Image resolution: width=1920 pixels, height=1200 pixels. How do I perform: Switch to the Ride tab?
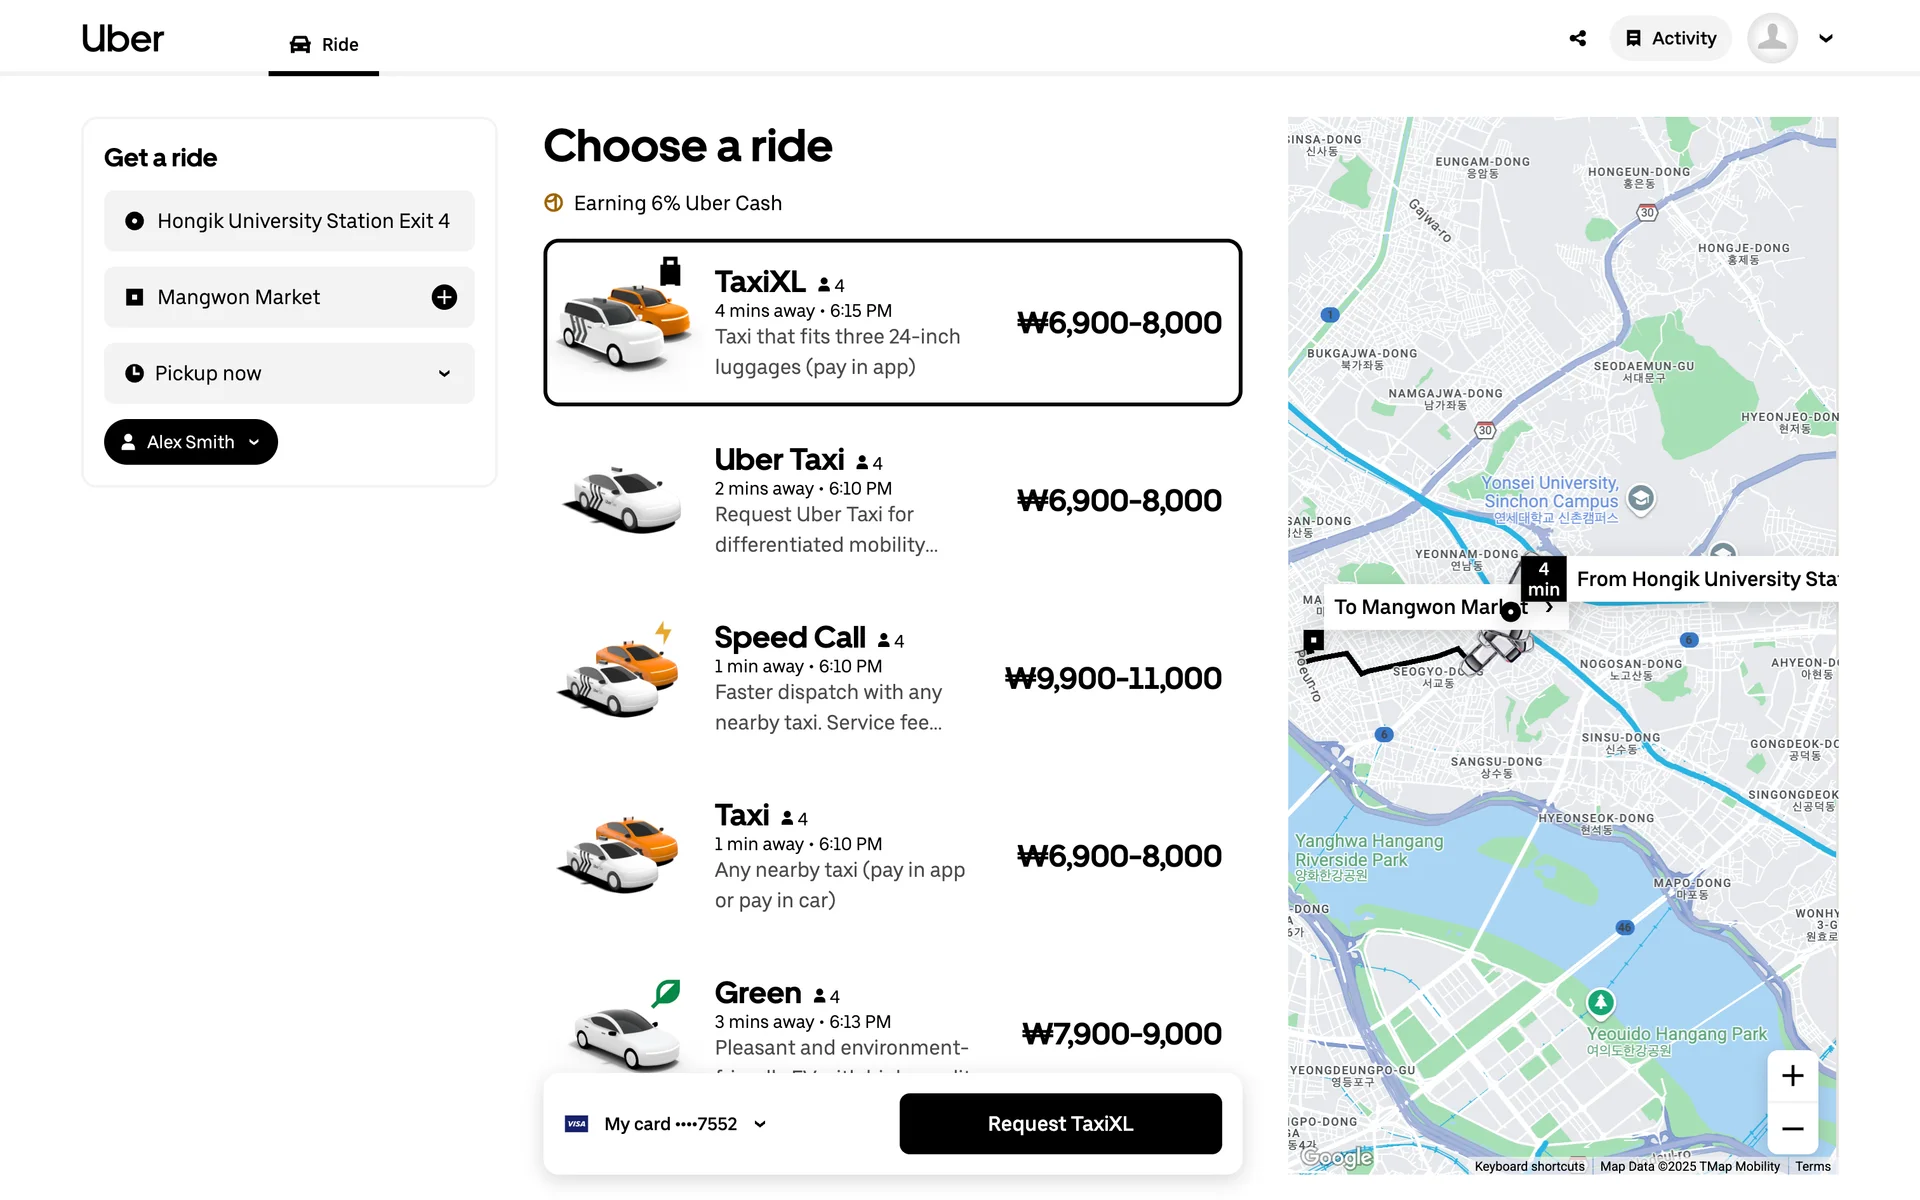324,44
